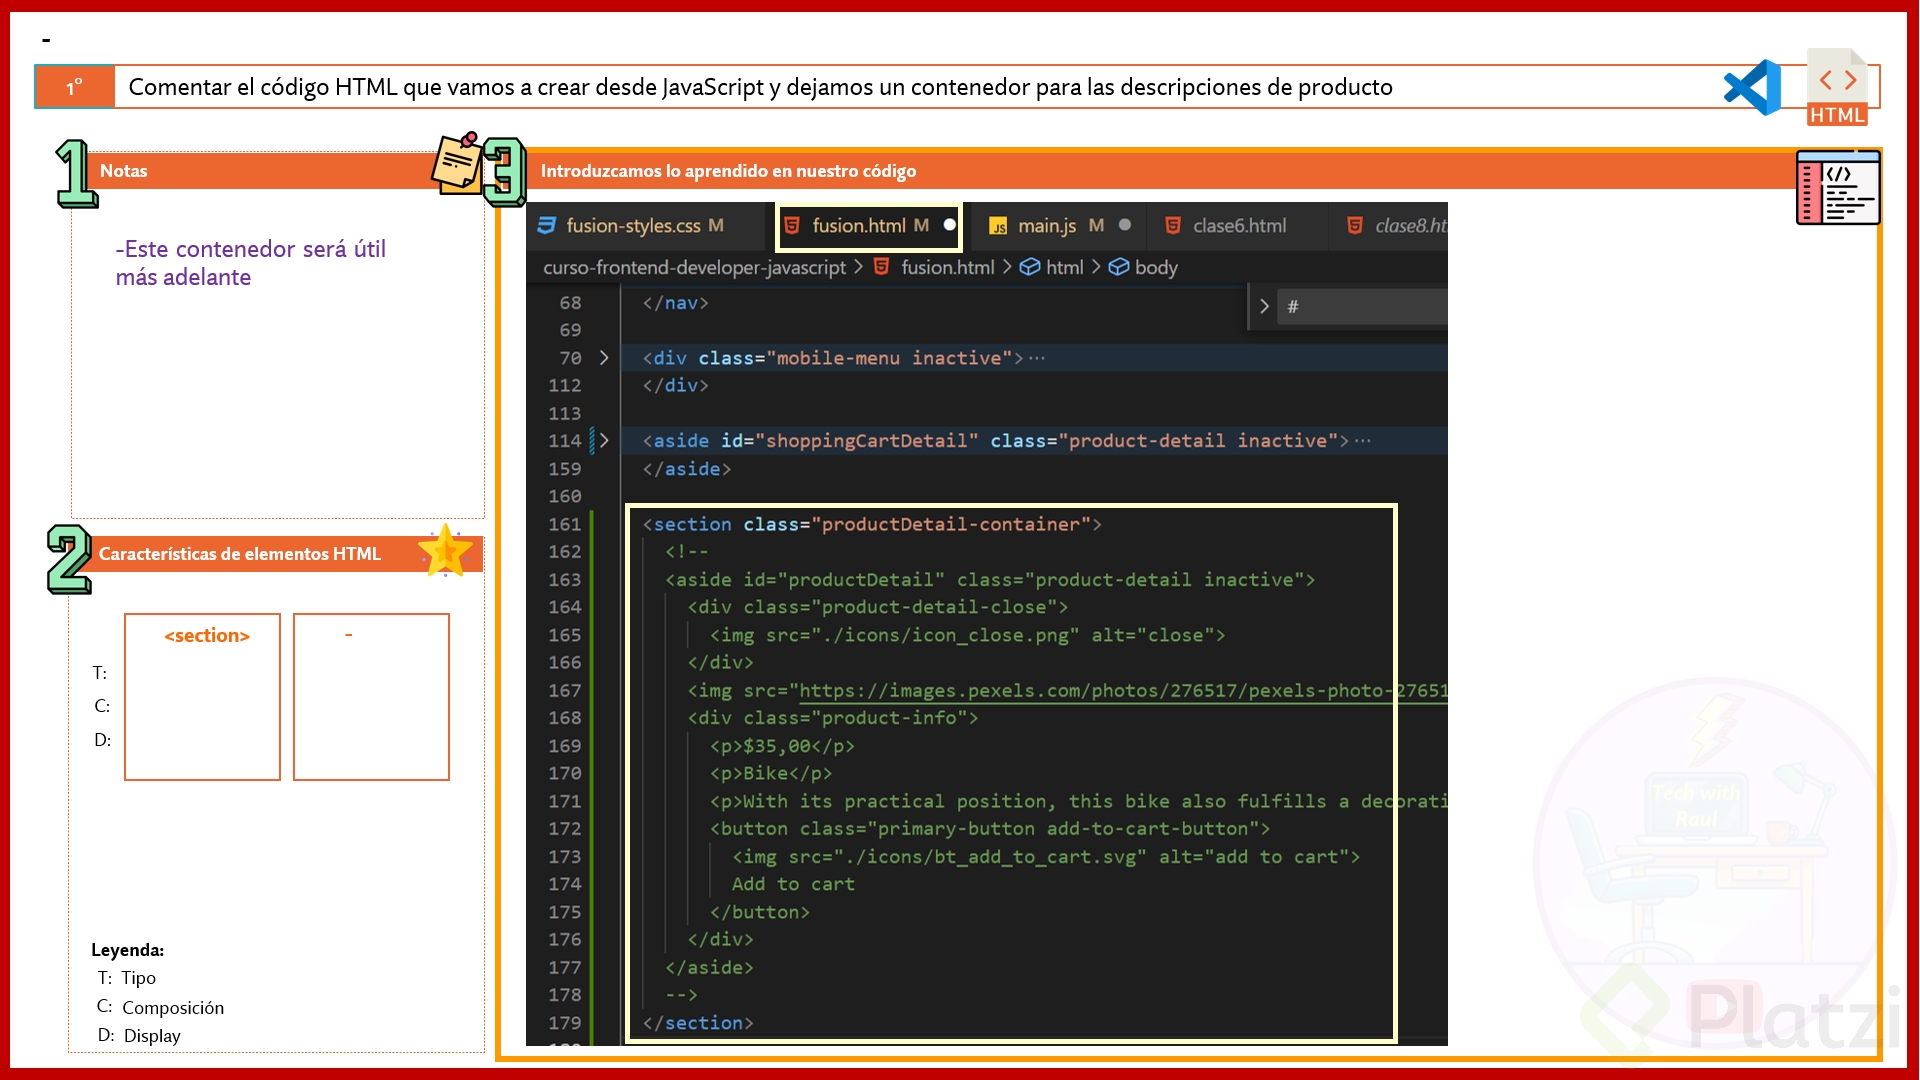The height and width of the screenshot is (1080, 1920).
Task: Click the 'T: Tipo' legend entry
Action: tap(127, 978)
